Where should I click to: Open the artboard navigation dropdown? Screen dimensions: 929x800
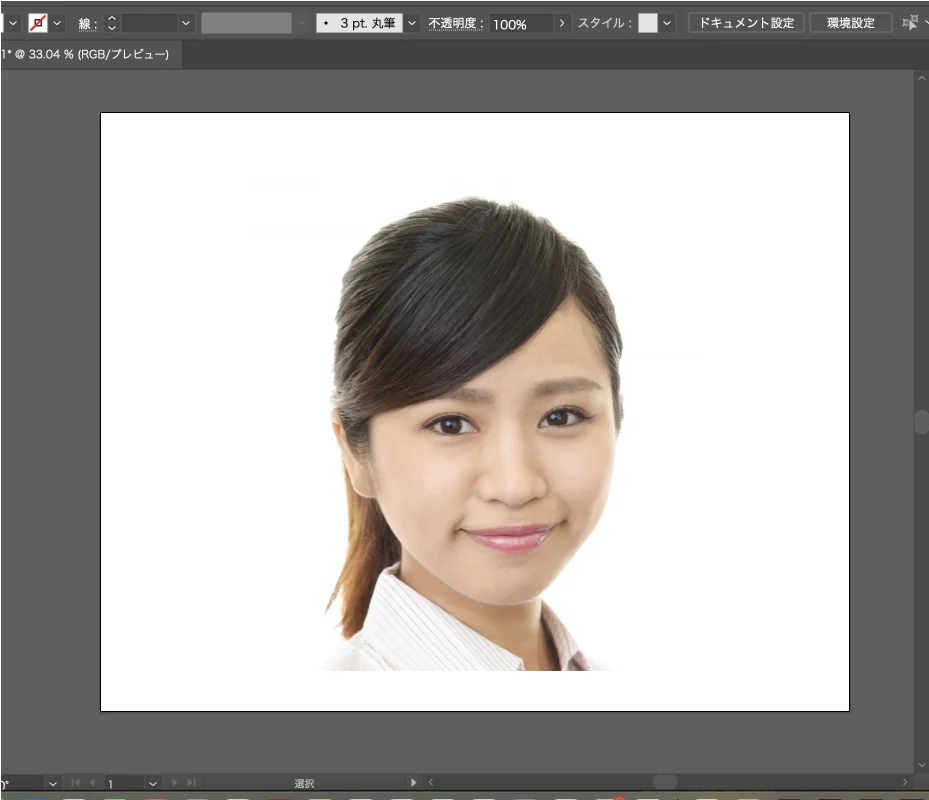153,783
